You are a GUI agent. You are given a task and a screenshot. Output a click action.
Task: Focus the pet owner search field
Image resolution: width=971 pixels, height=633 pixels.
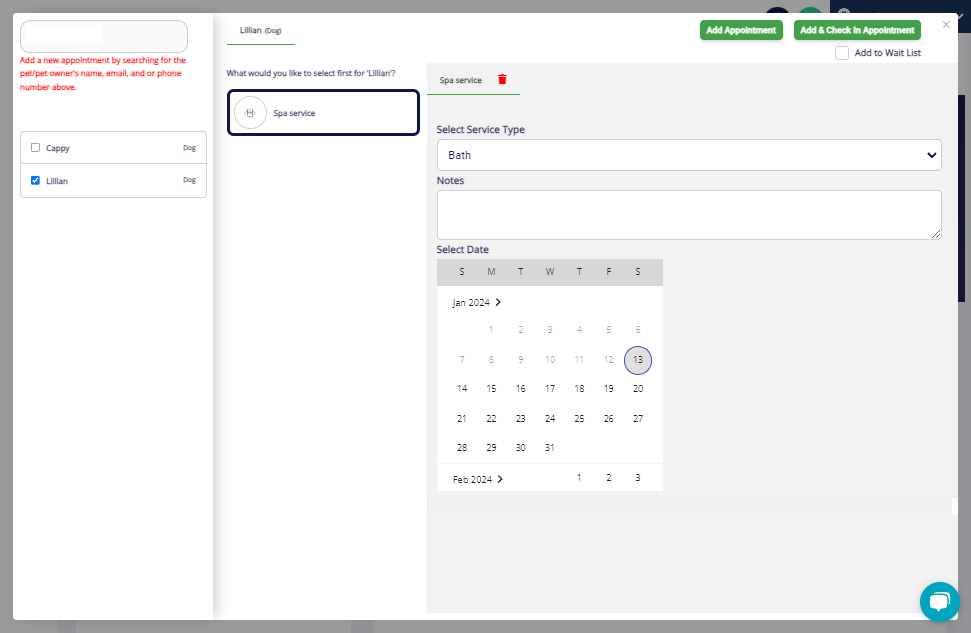click(104, 37)
